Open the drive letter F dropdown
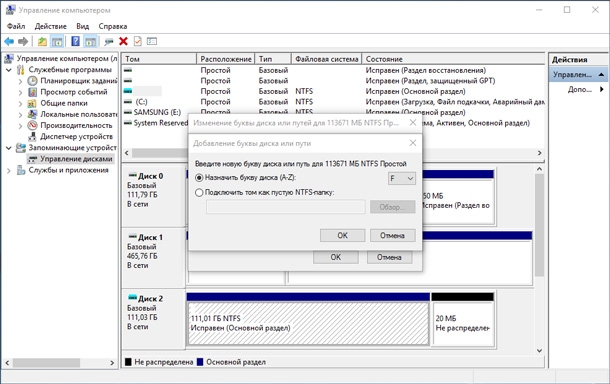The width and height of the screenshot is (610, 384). pyautogui.click(x=401, y=178)
